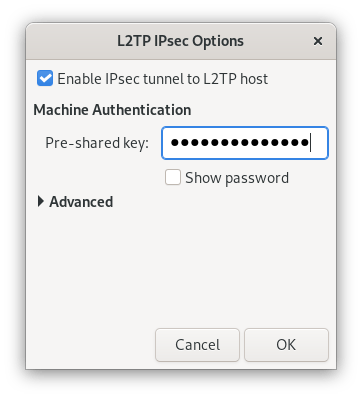Click the "Enable IPsec tunnel to L2TP host" label

tap(163, 79)
